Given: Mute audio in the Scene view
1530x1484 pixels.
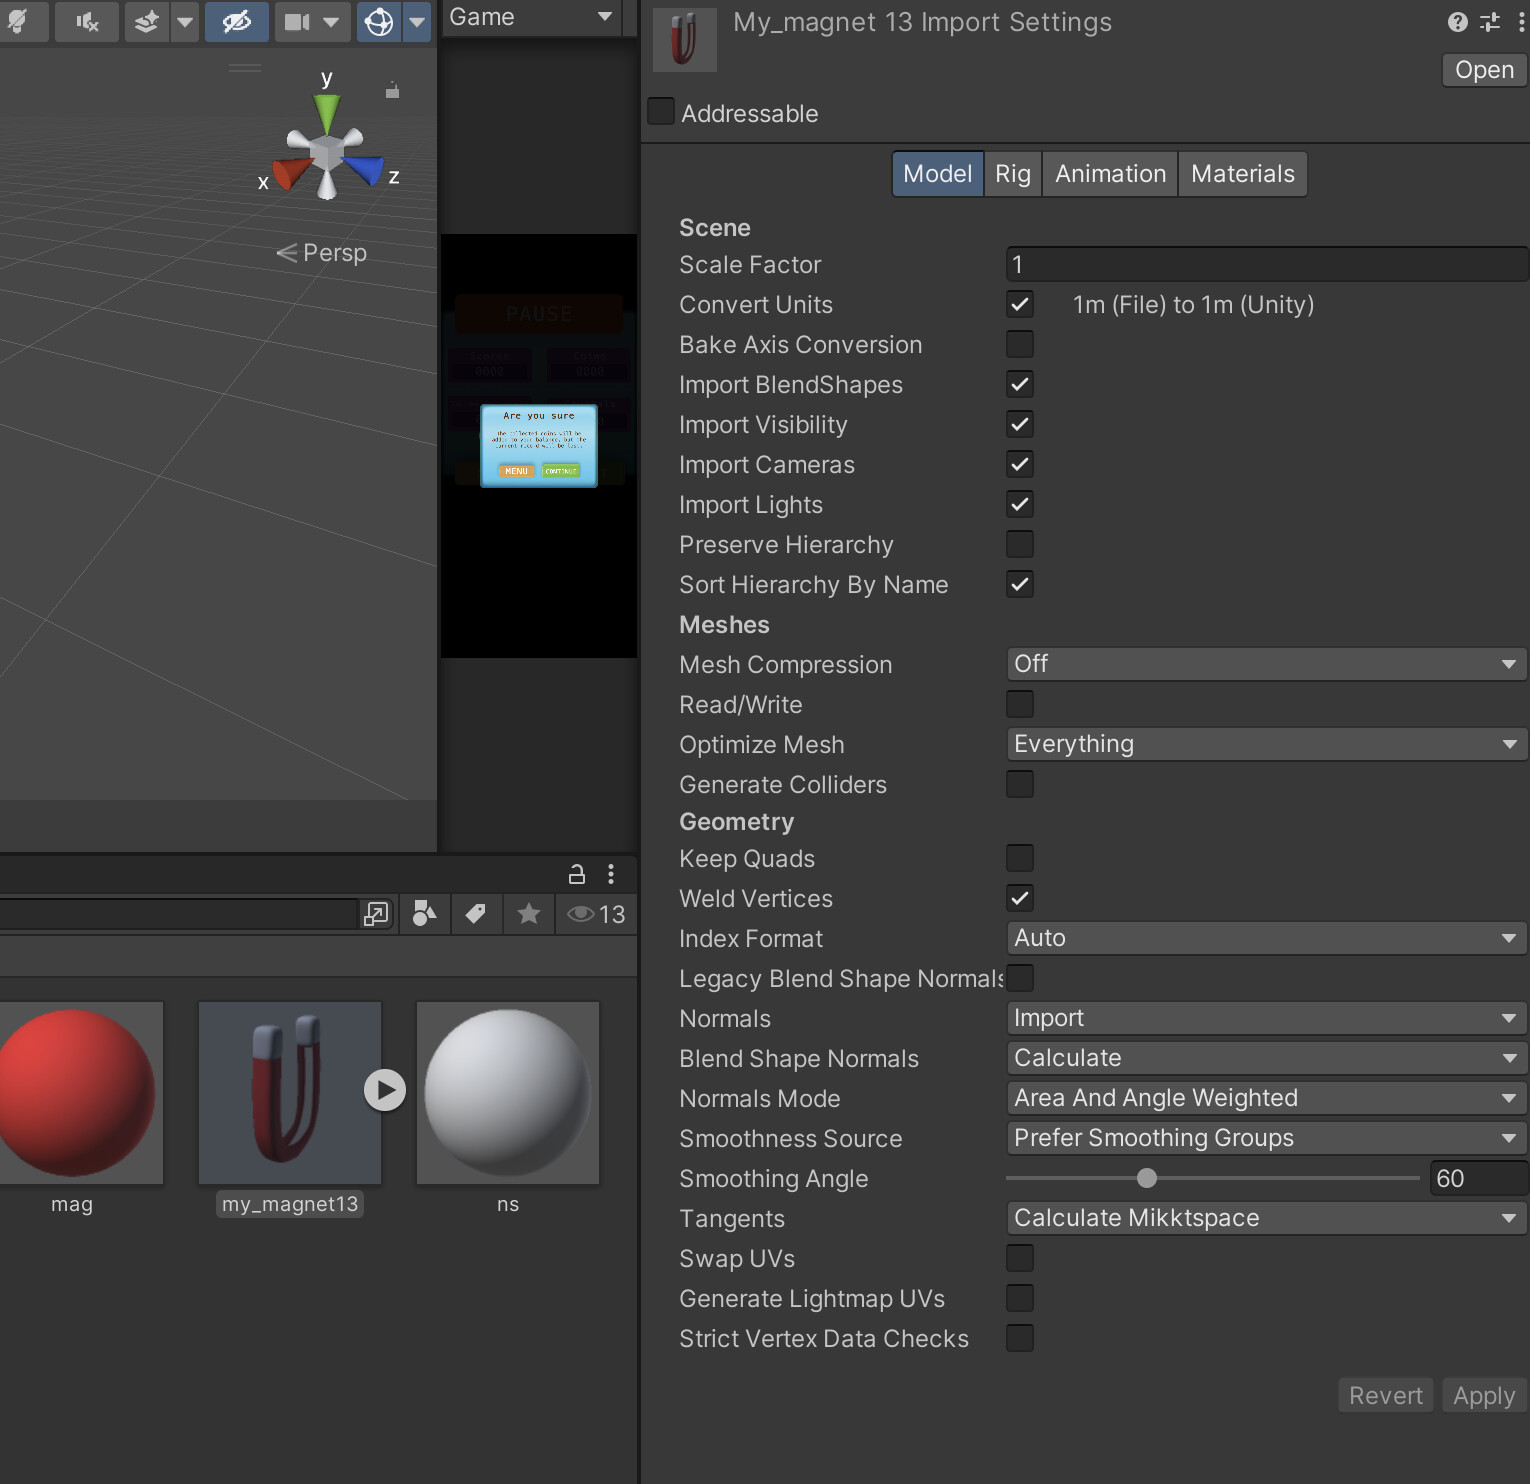Looking at the screenshot, I should coord(87,22).
